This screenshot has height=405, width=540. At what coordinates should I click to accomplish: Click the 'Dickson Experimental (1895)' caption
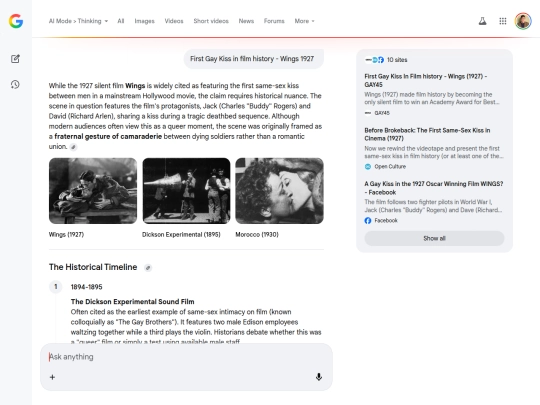[x=181, y=235]
